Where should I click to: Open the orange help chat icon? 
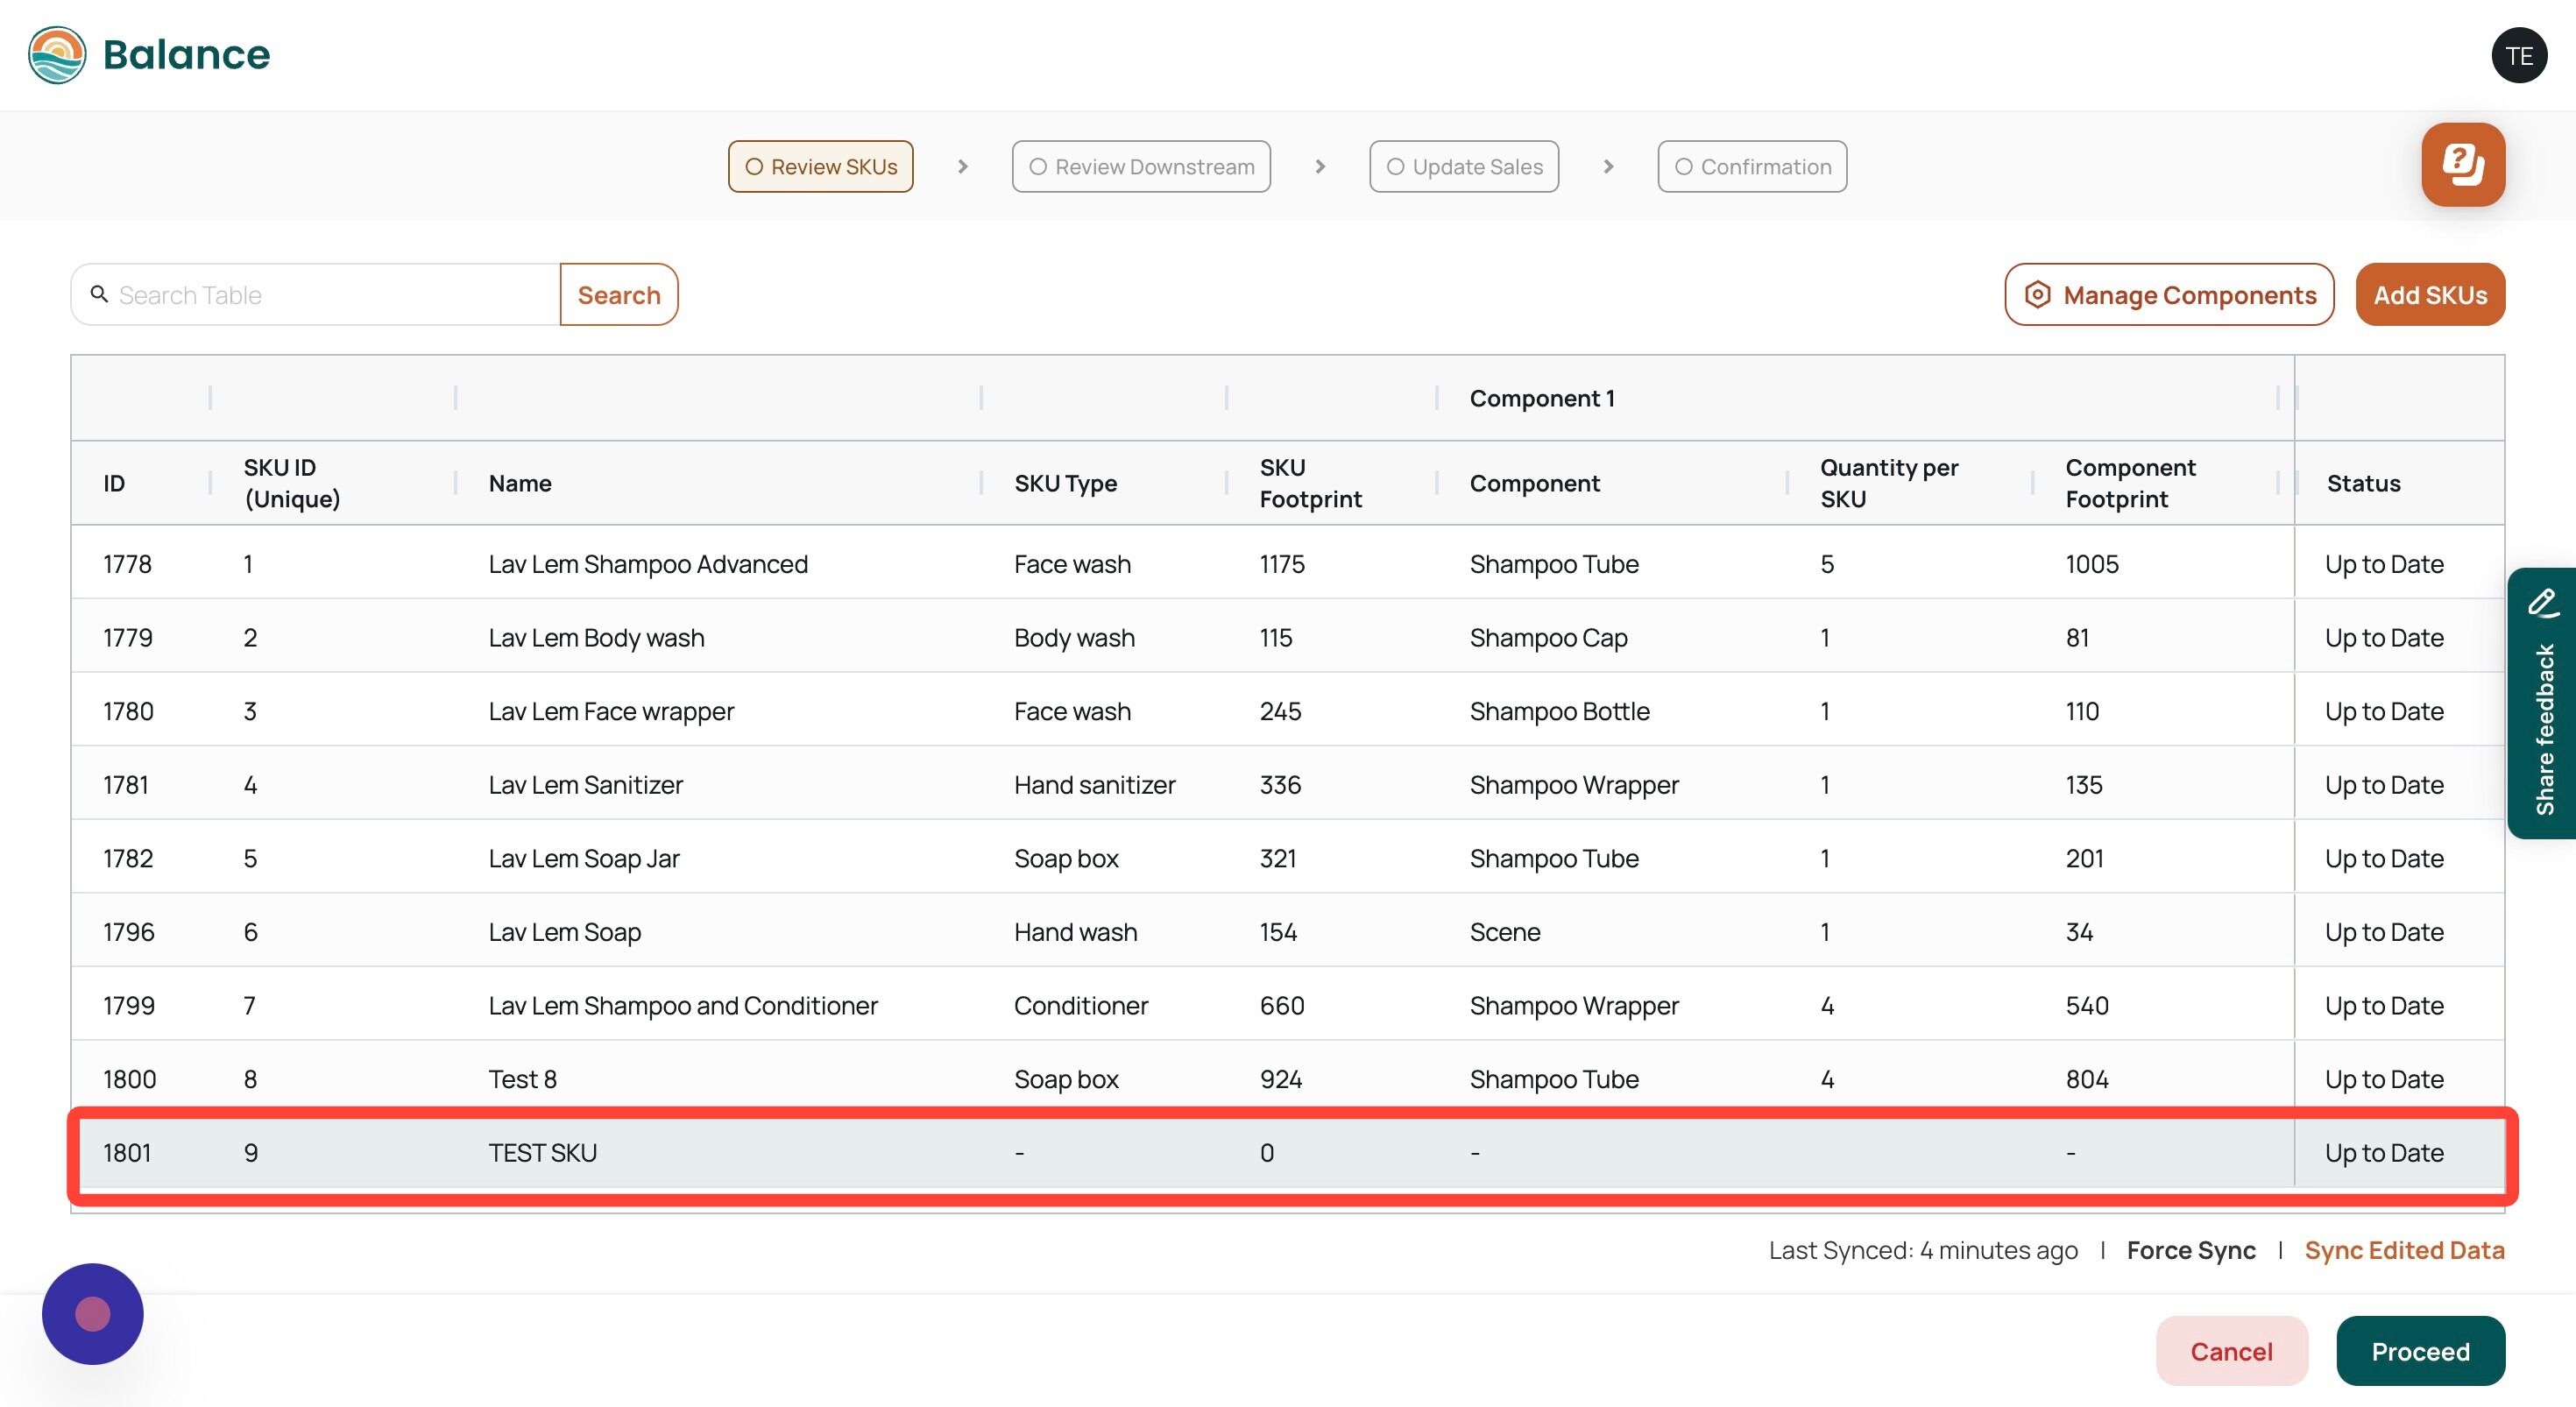[x=2463, y=165]
